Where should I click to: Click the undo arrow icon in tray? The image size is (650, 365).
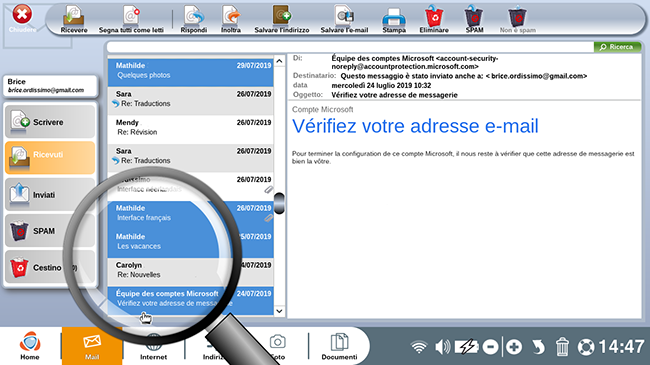(538, 347)
